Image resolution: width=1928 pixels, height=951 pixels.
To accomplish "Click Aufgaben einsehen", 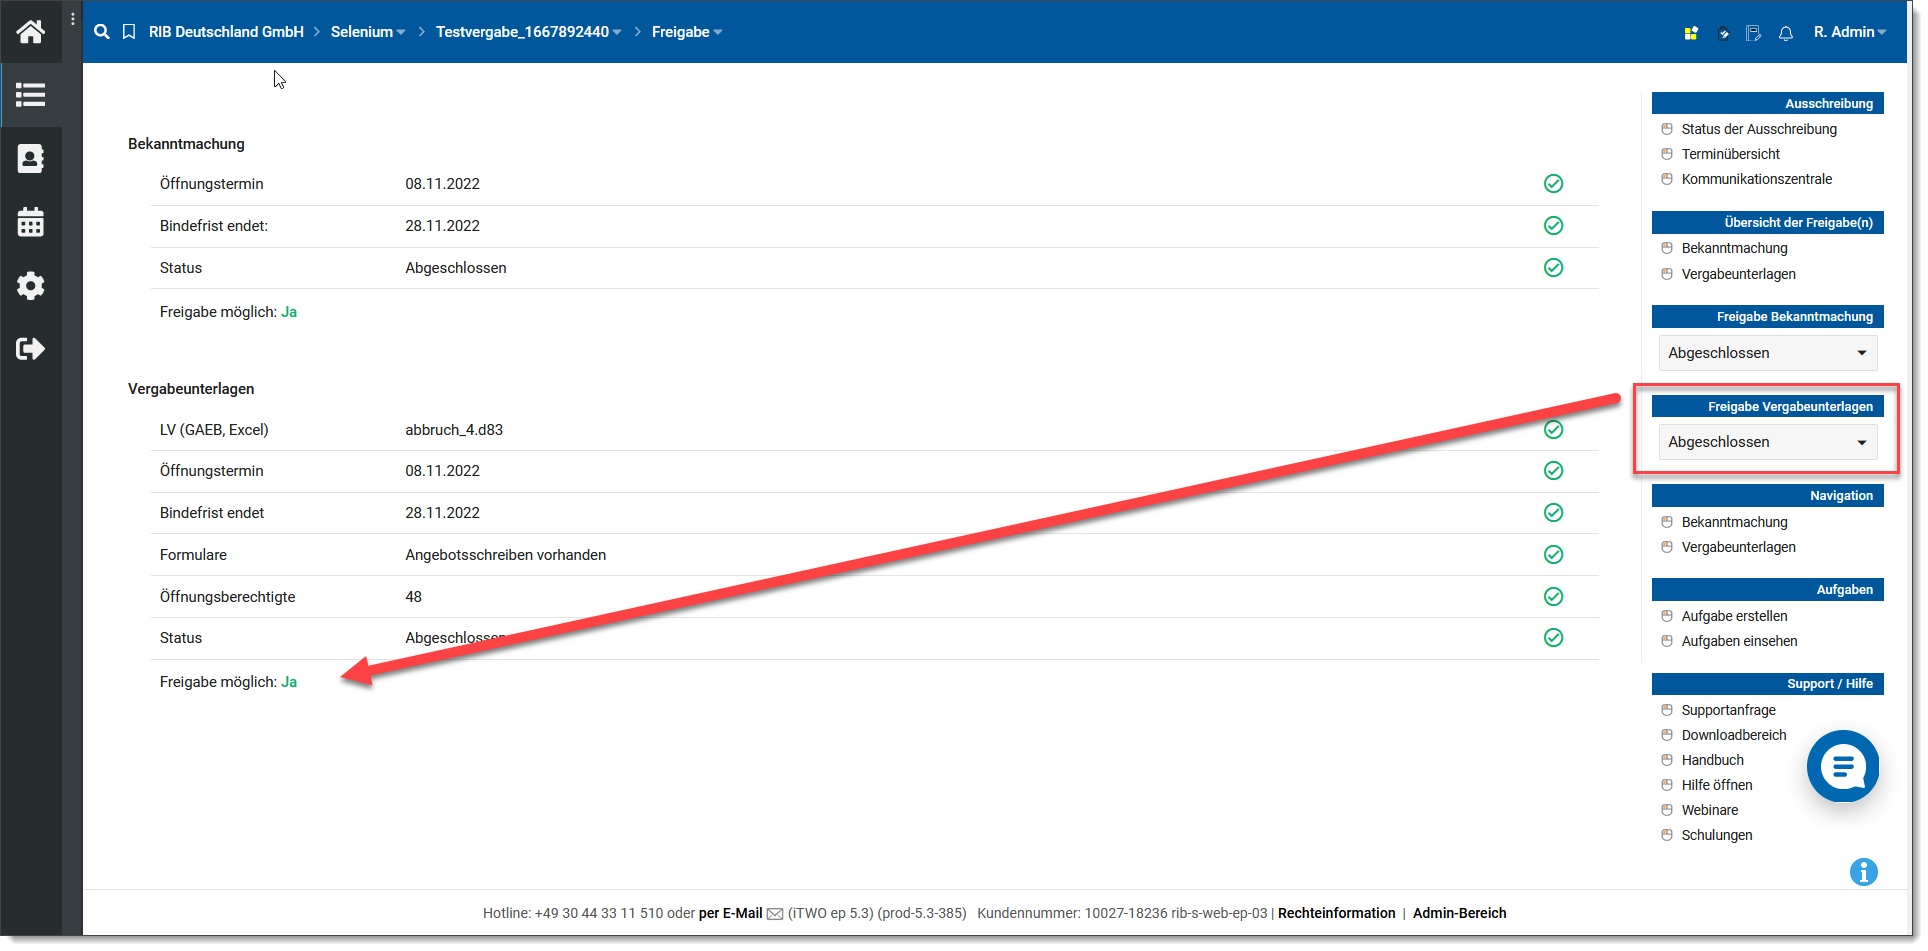I will (x=1740, y=641).
